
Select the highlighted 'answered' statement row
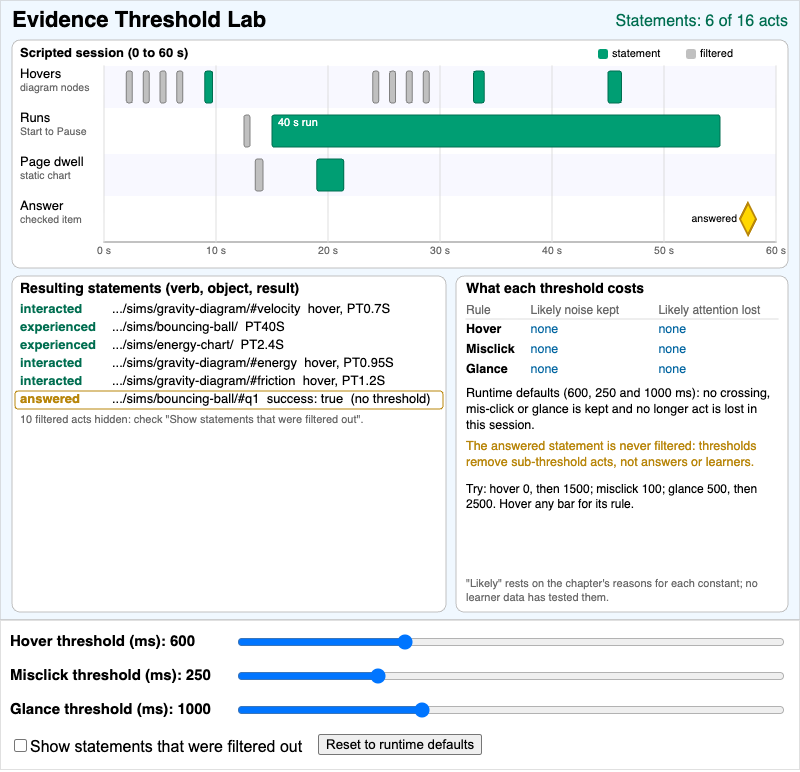point(229,399)
